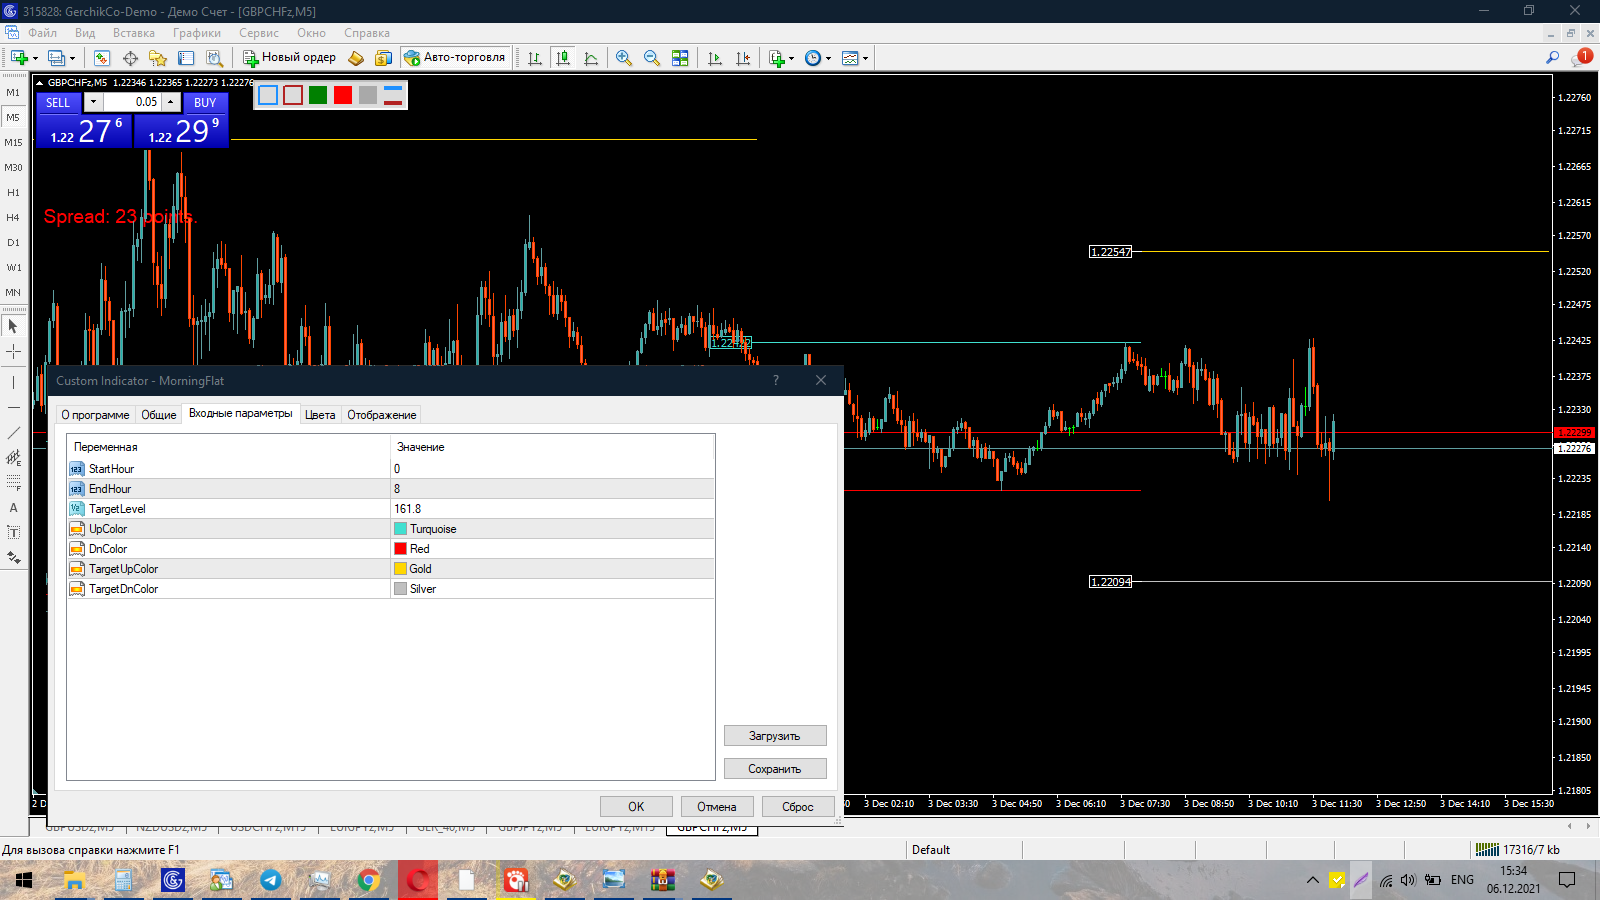Switch chart to H1 timeframe

[x=13, y=192]
